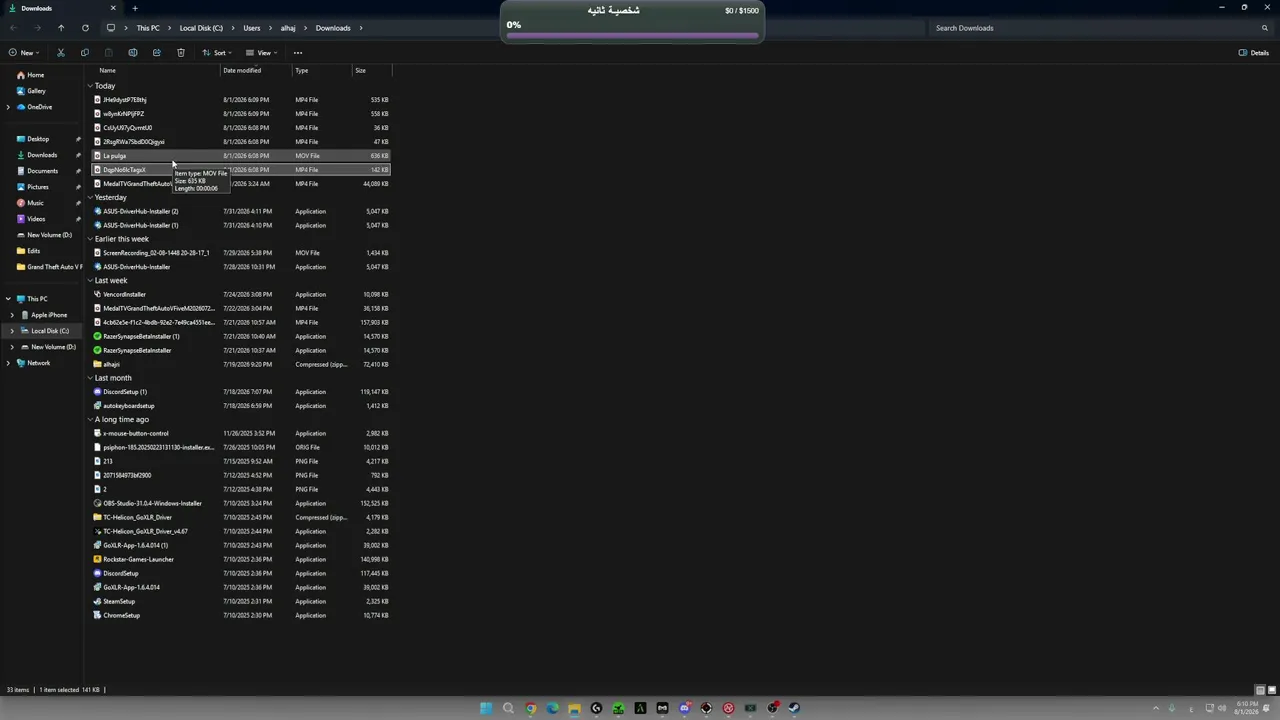Image resolution: width=1280 pixels, height=720 pixels.
Task: Open Desktop quick access folder
Action: click(33, 139)
